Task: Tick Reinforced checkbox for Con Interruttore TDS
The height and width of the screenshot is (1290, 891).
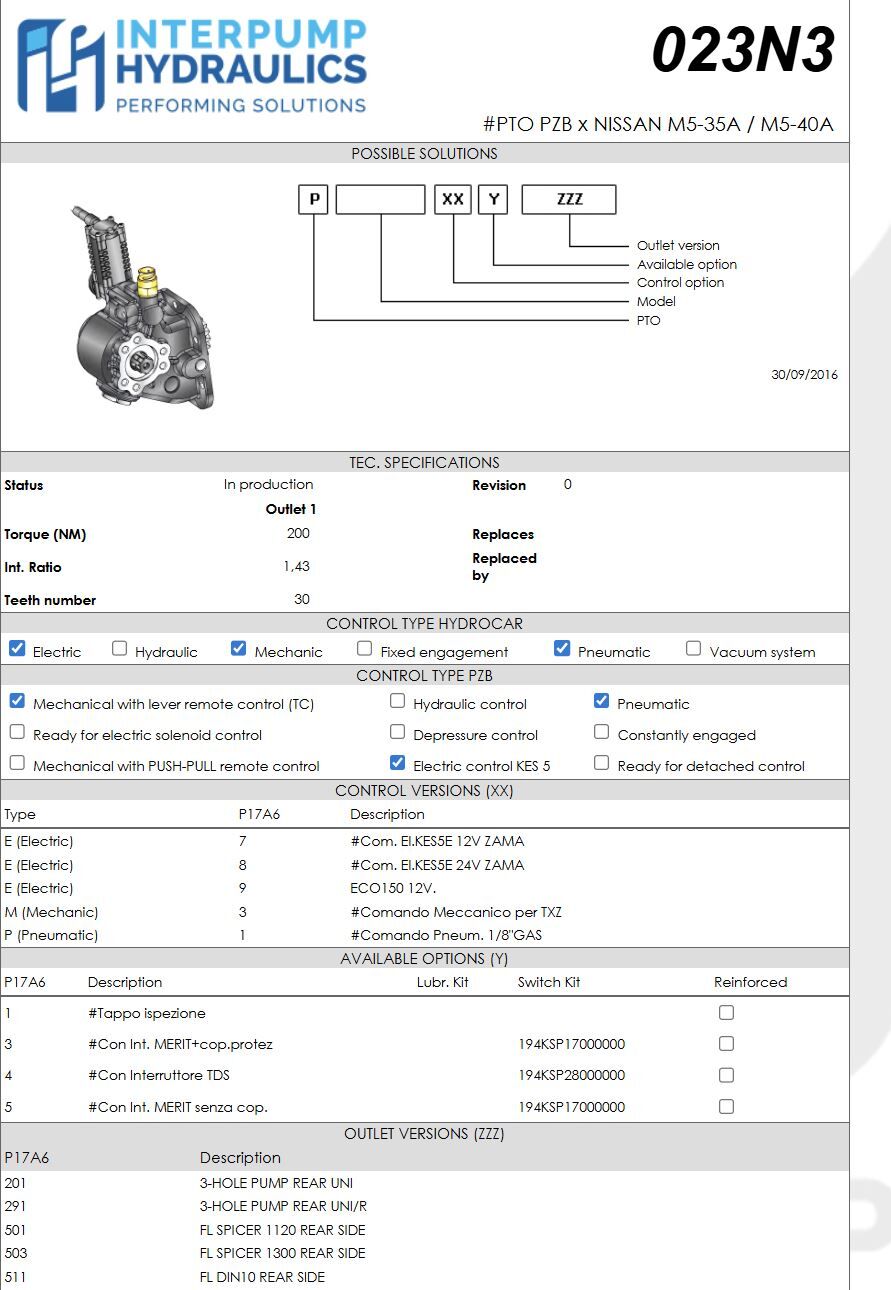Action: (x=726, y=1076)
